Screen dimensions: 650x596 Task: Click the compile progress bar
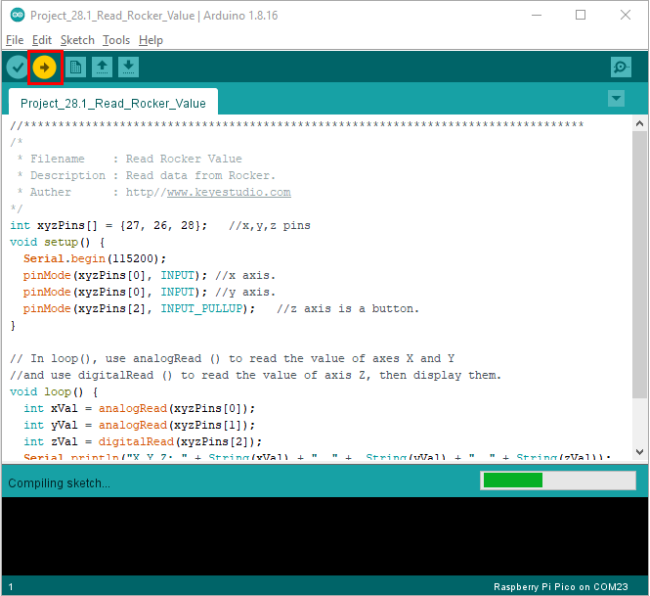pos(558,480)
